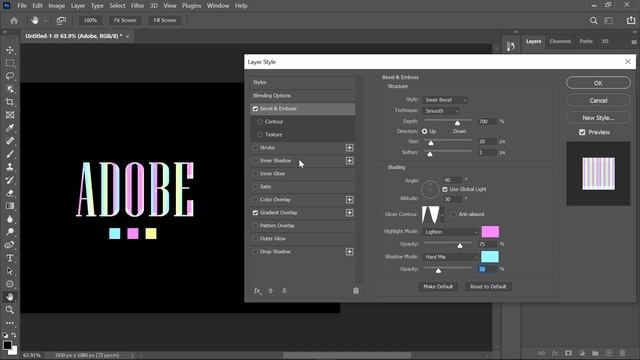Select the Clone Stamp tool

10,167
